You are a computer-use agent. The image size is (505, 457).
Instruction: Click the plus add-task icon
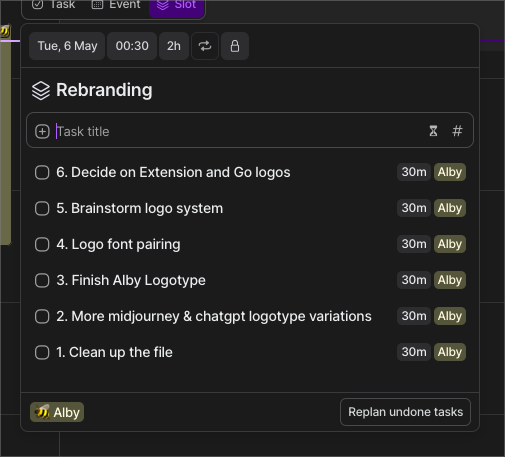[x=42, y=131]
